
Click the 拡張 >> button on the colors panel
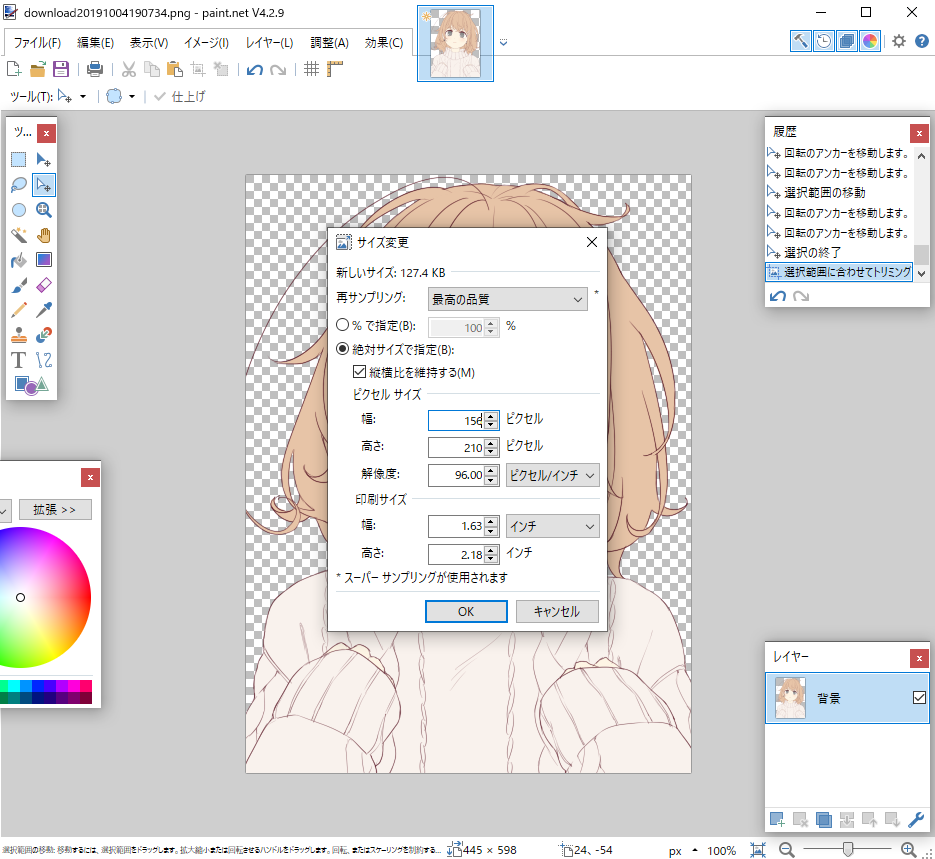coord(55,509)
